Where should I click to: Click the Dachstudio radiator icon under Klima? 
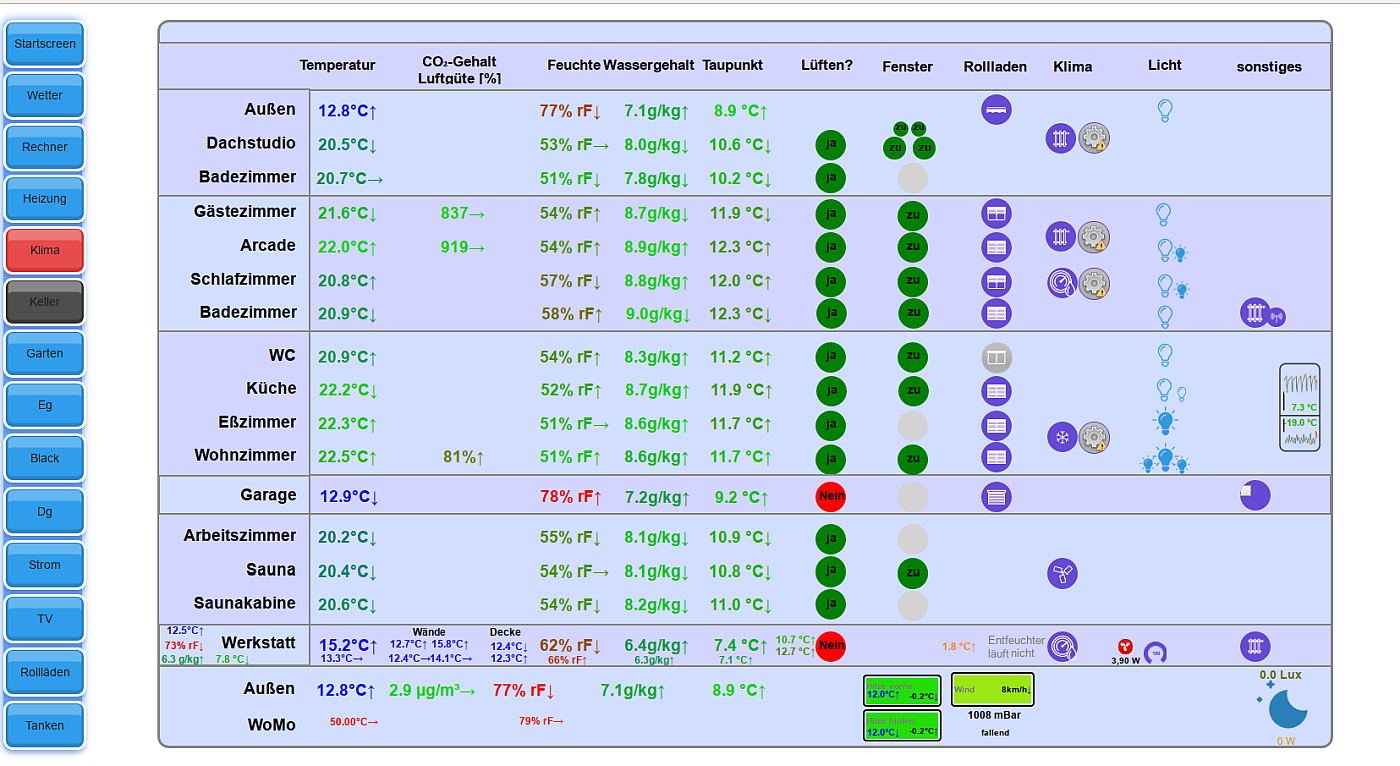[x=1061, y=138]
